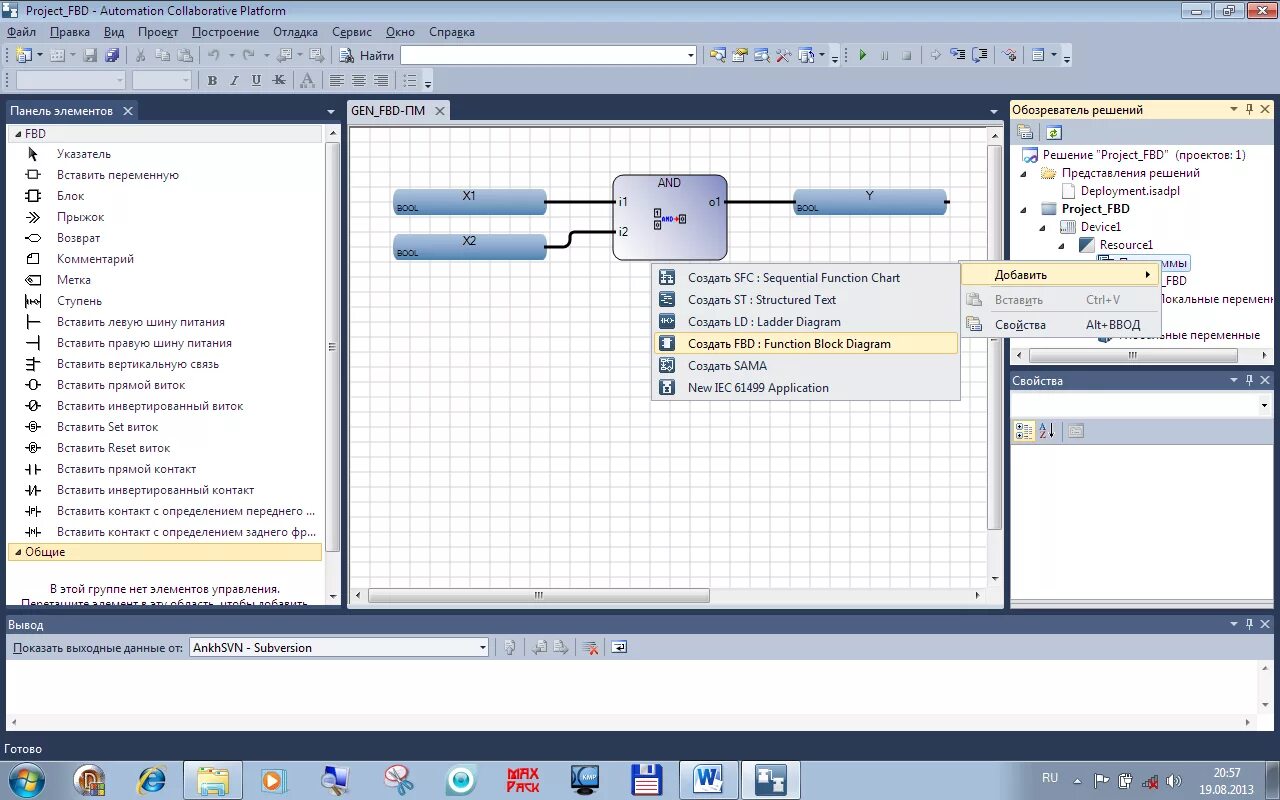Viewport: 1280px width, 800px height.
Task: Click the Найти find-in-files icon
Action: 347,56
